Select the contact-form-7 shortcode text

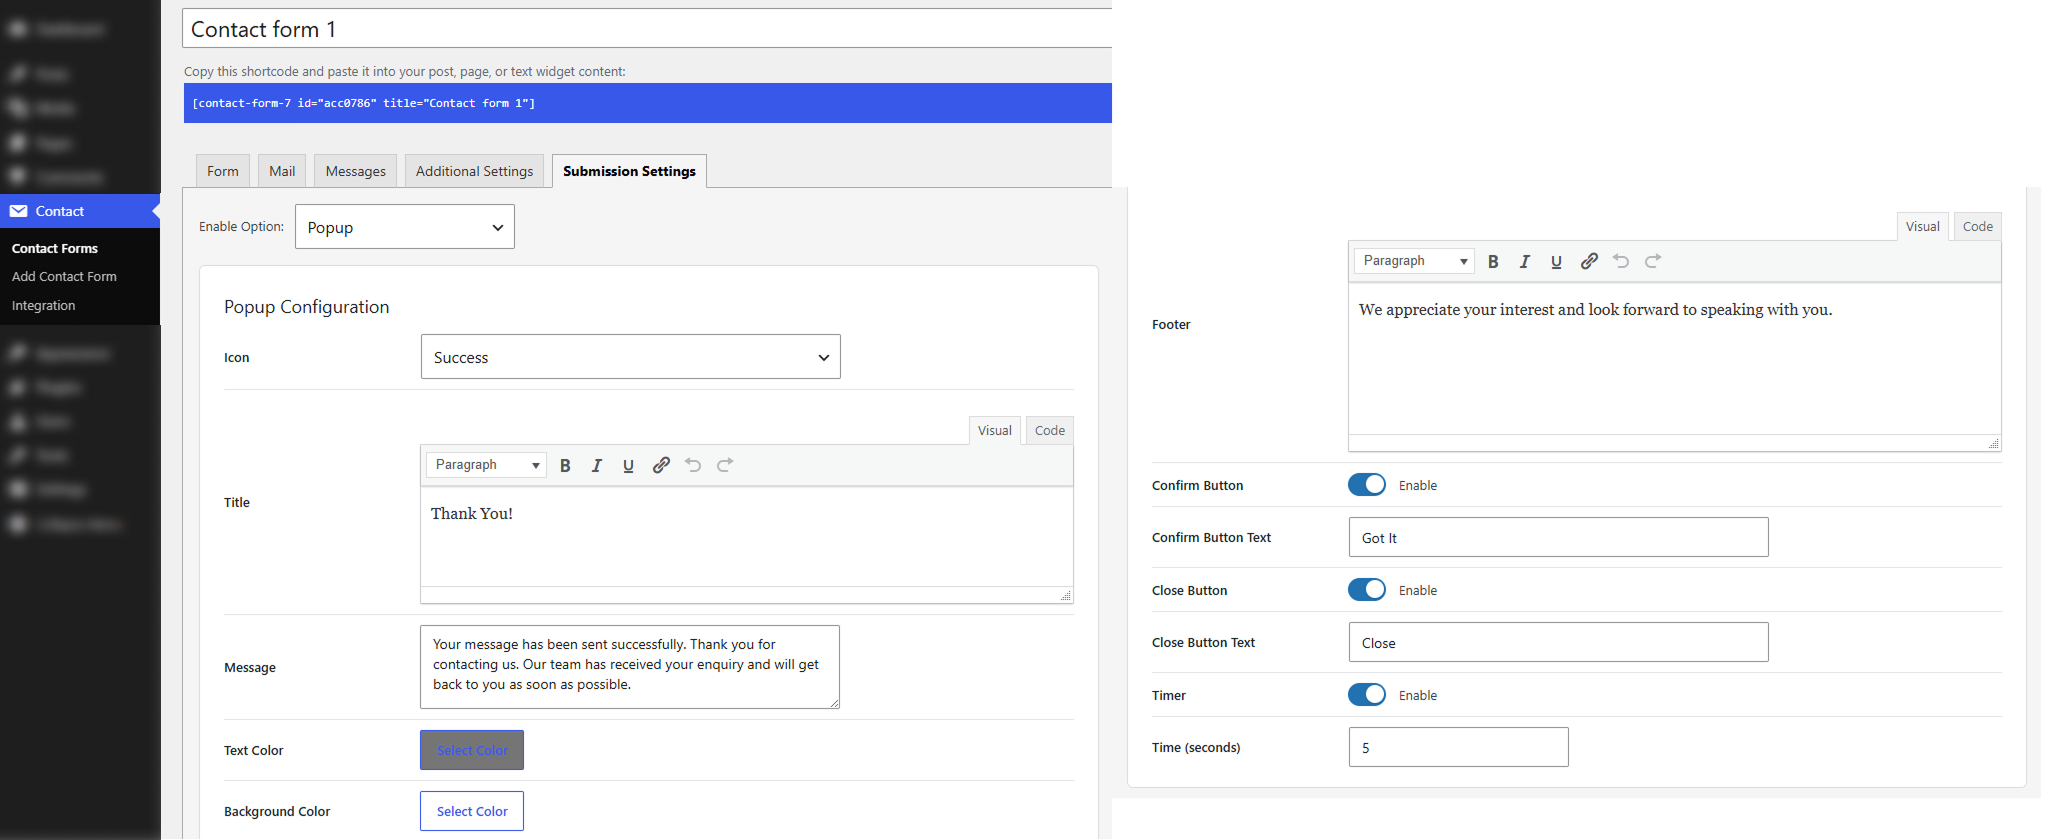coord(364,103)
